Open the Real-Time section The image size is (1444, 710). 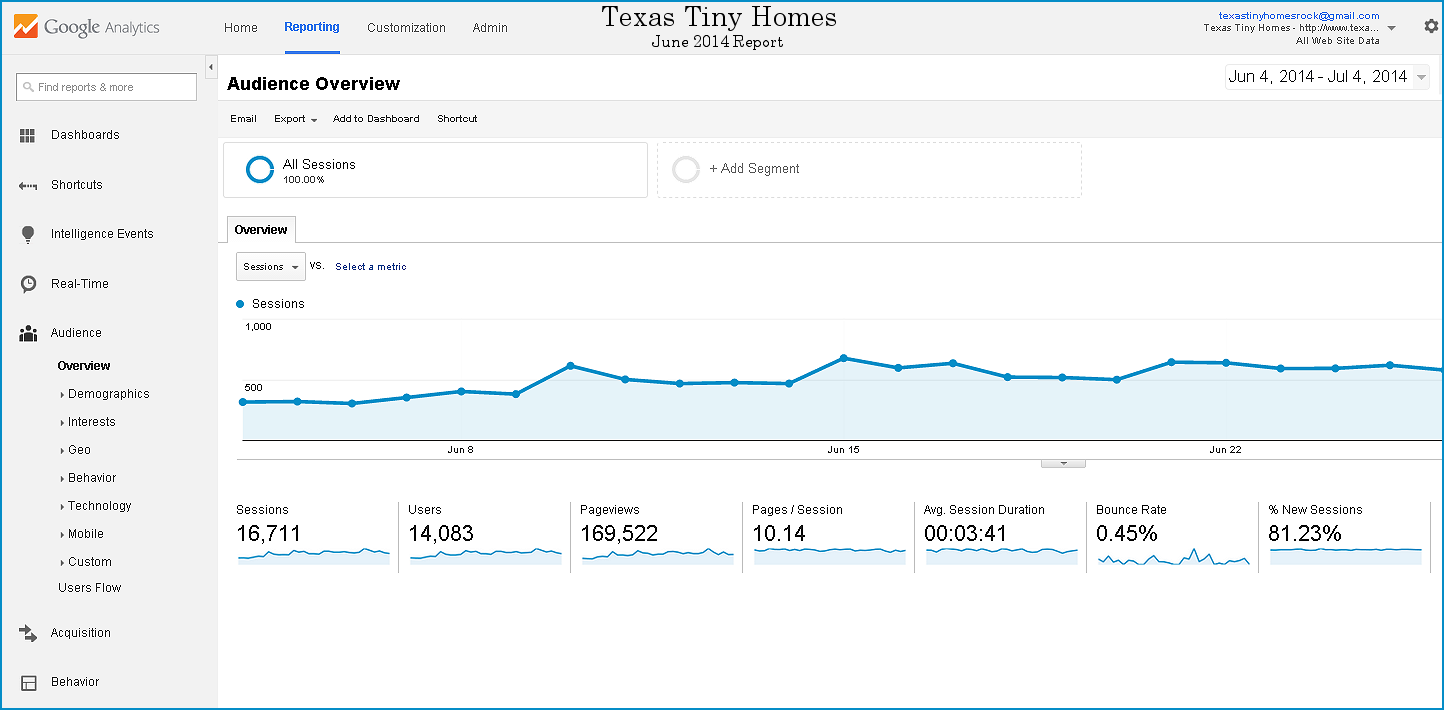(x=80, y=284)
